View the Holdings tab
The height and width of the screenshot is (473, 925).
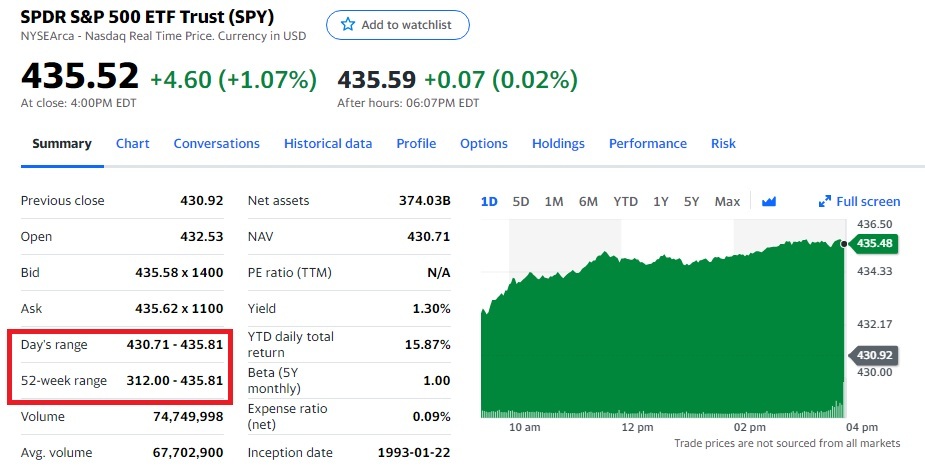pos(558,143)
